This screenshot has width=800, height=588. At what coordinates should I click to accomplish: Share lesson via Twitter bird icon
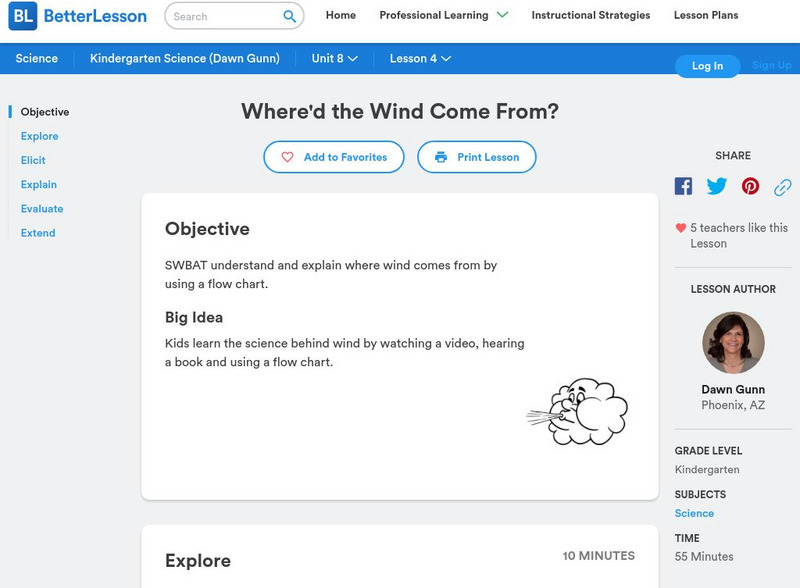716,186
